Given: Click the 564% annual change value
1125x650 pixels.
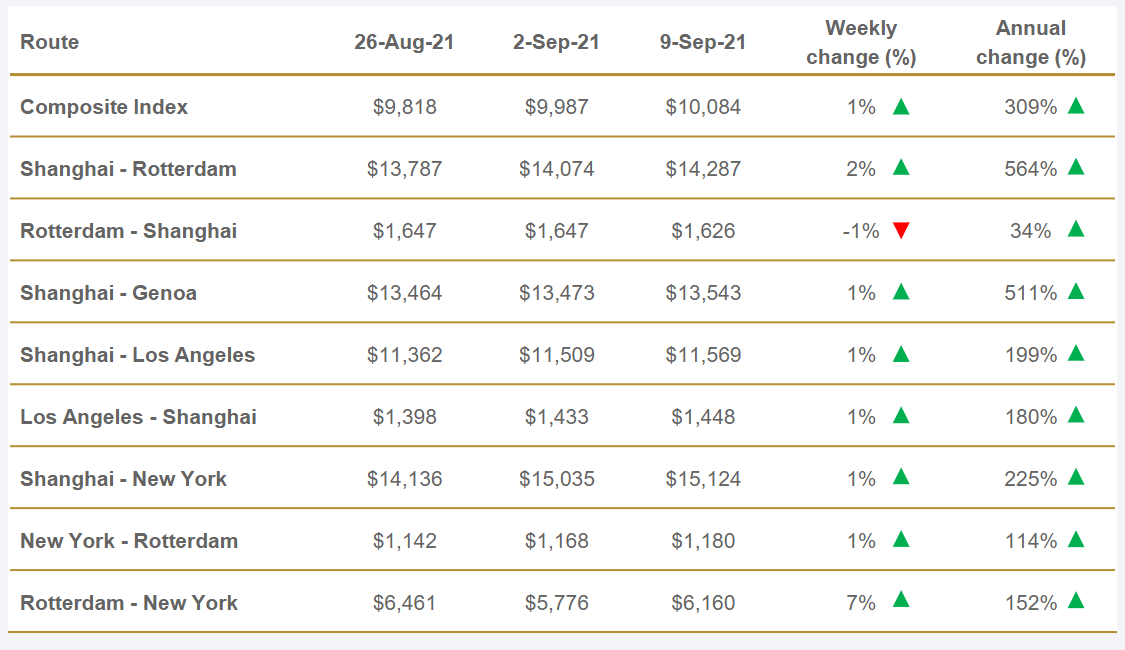Looking at the screenshot, I should click(1030, 169).
